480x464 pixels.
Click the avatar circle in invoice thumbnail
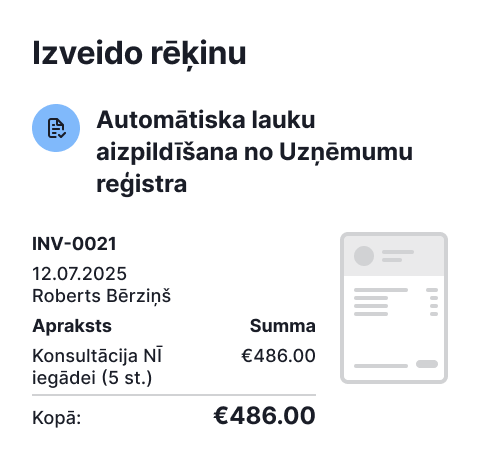coord(364,256)
